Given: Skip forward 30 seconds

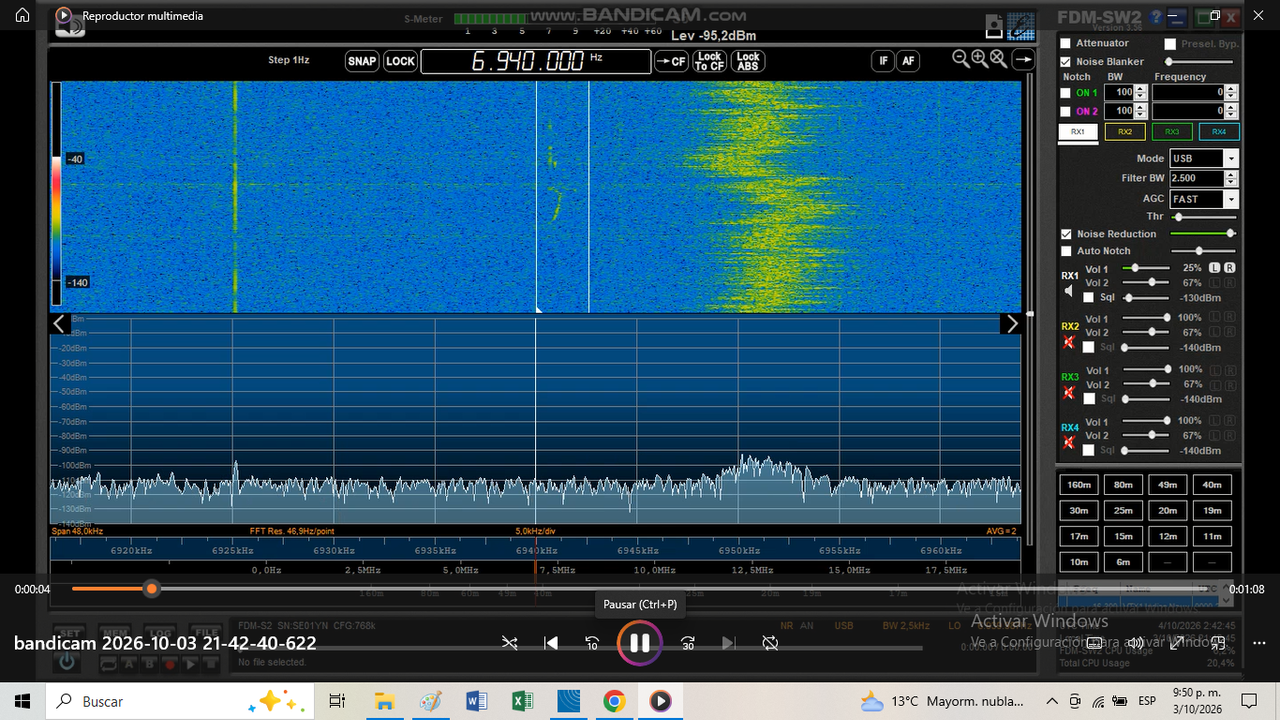Looking at the screenshot, I should (688, 643).
